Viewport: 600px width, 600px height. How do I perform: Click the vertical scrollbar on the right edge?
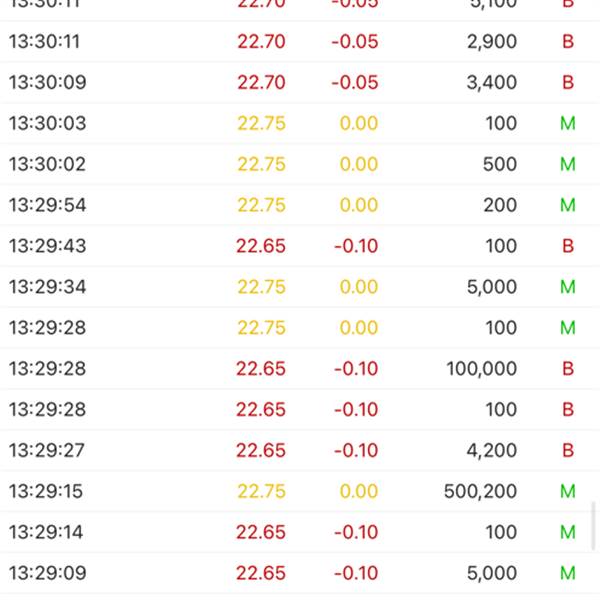[x=594, y=526]
